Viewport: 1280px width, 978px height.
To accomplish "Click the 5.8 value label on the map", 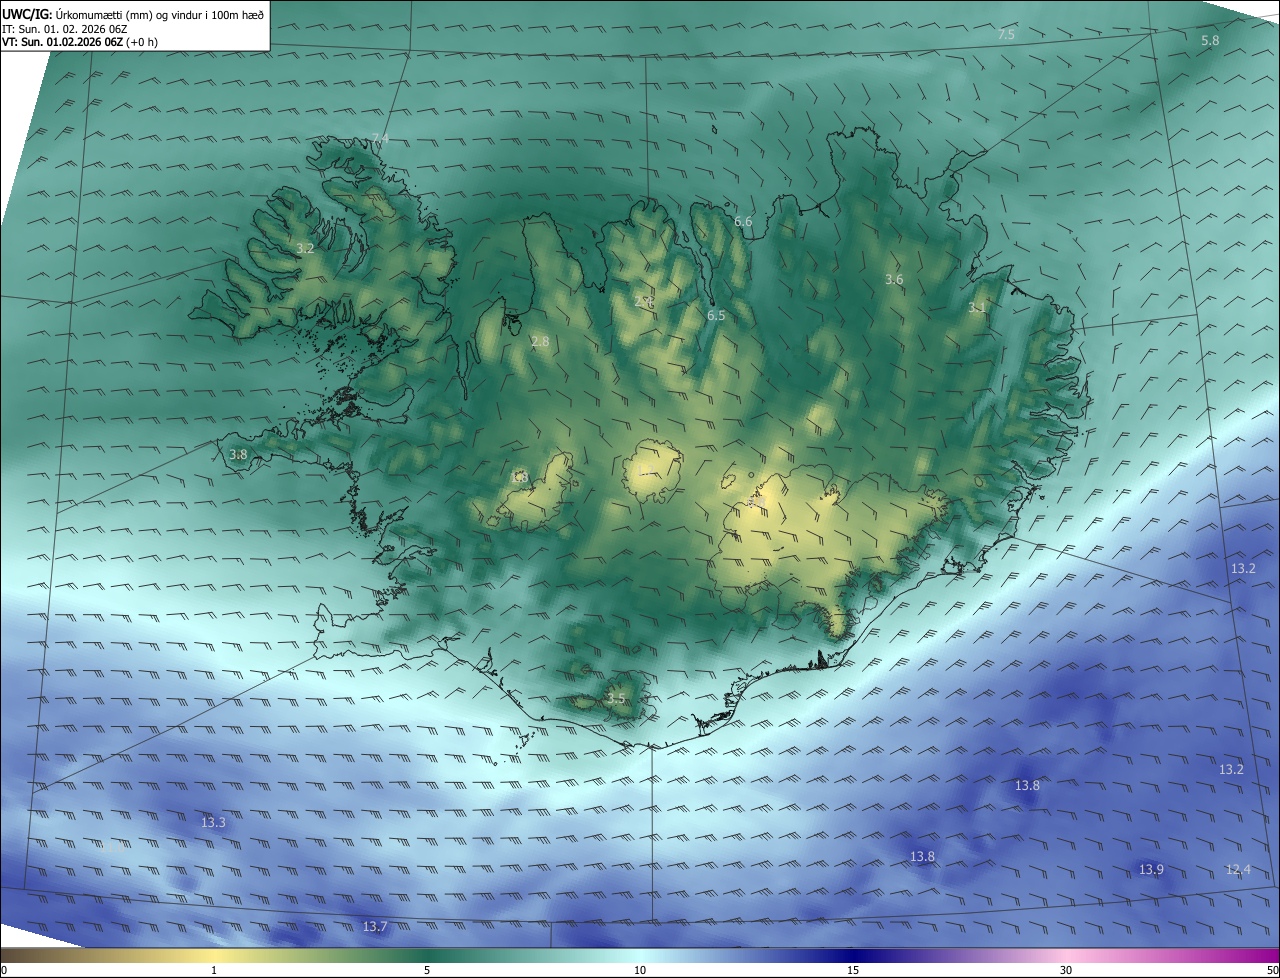I will pyautogui.click(x=1210, y=41).
